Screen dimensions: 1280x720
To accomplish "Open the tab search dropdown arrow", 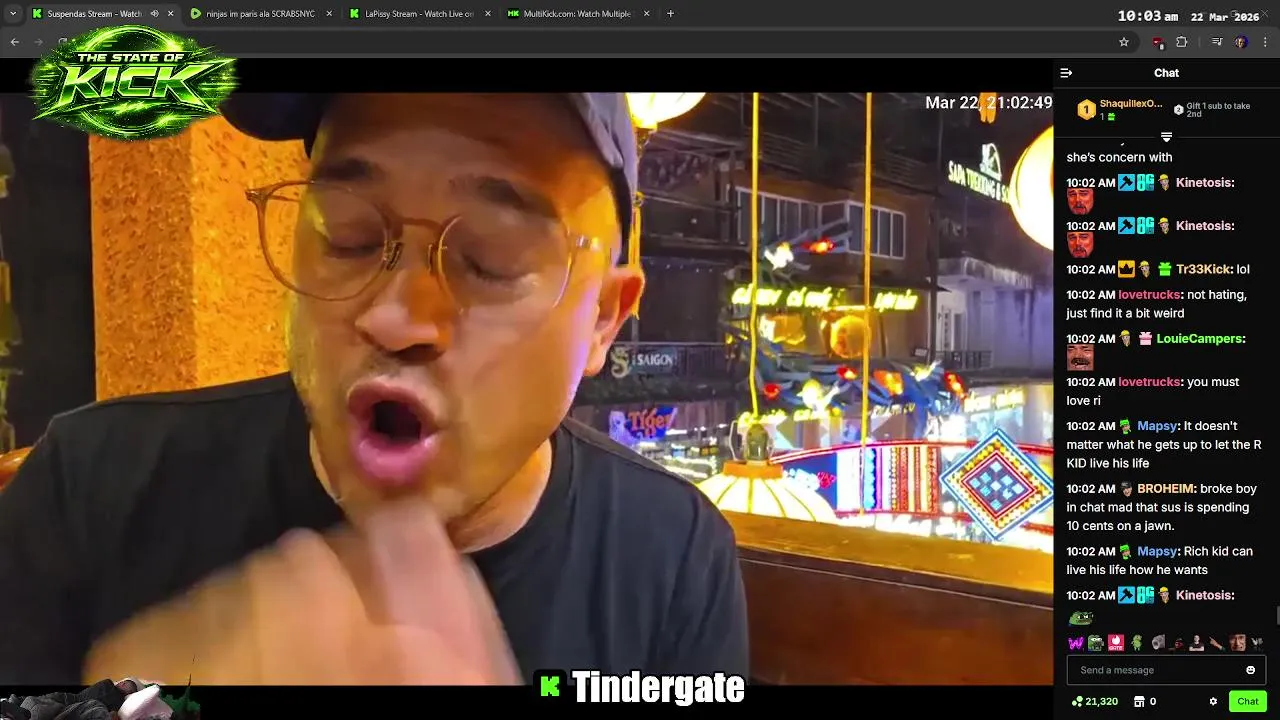I will (12, 14).
